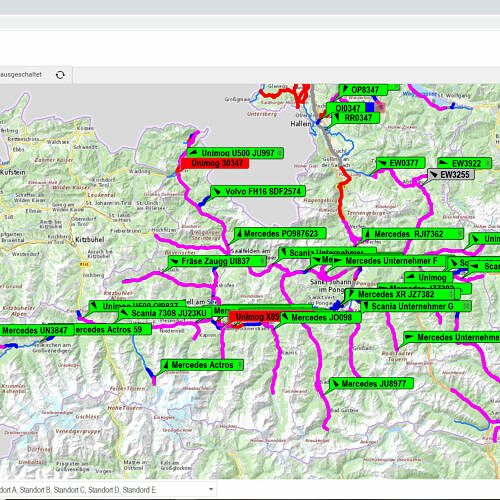Open the Unimog U500 JU997 label
Screen dimensions: 500x500
[x=235, y=153]
